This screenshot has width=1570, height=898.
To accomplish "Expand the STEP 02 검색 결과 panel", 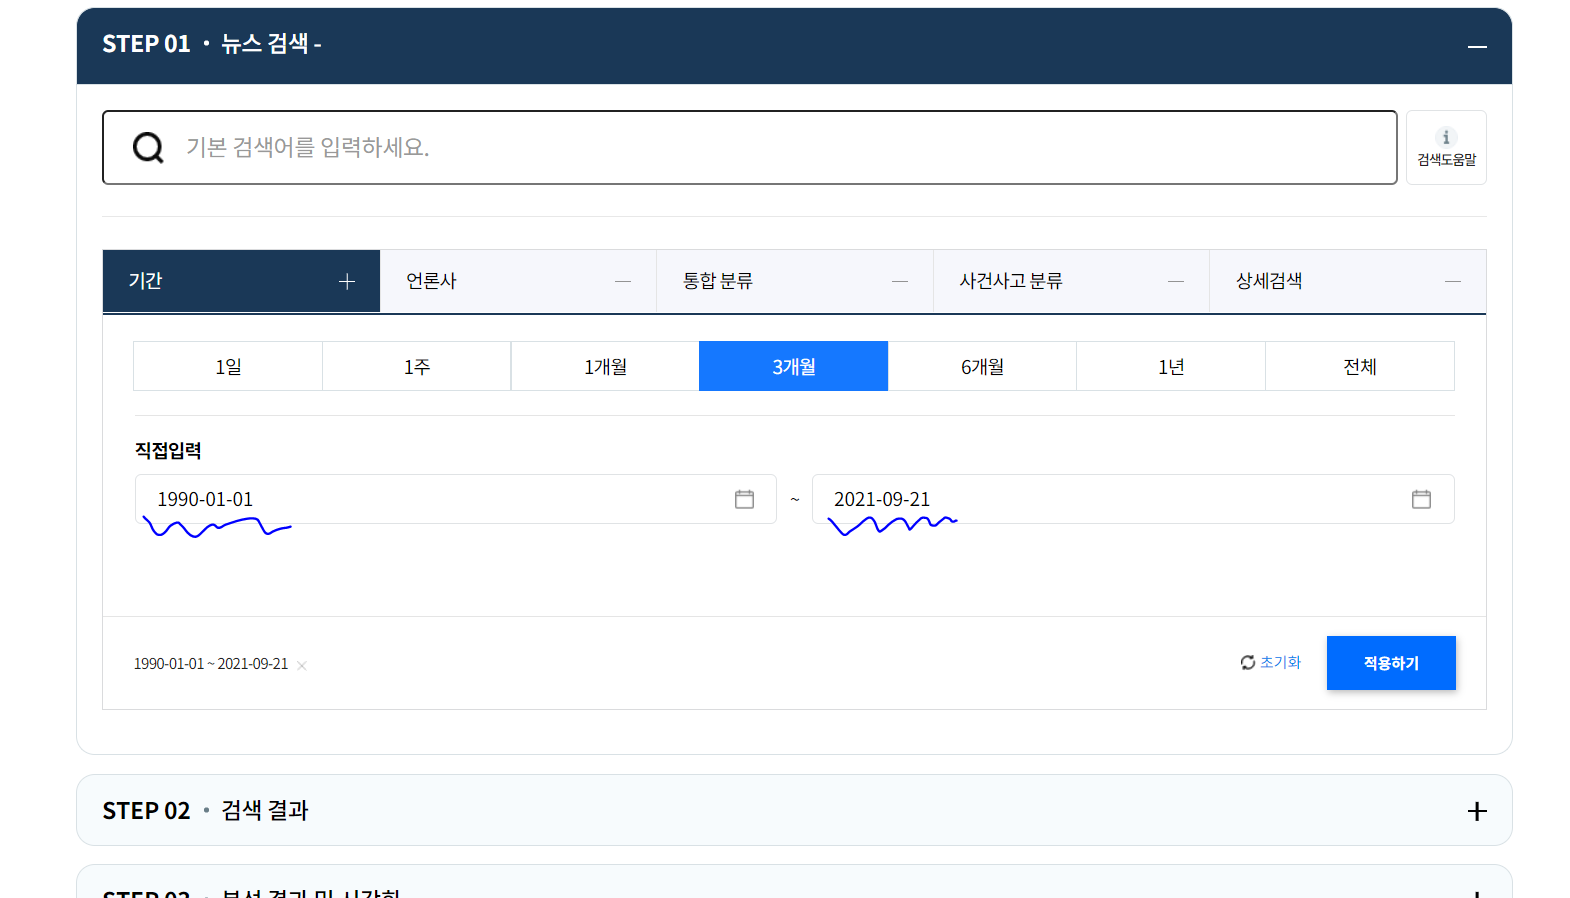I will click(x=1477, y=811).
